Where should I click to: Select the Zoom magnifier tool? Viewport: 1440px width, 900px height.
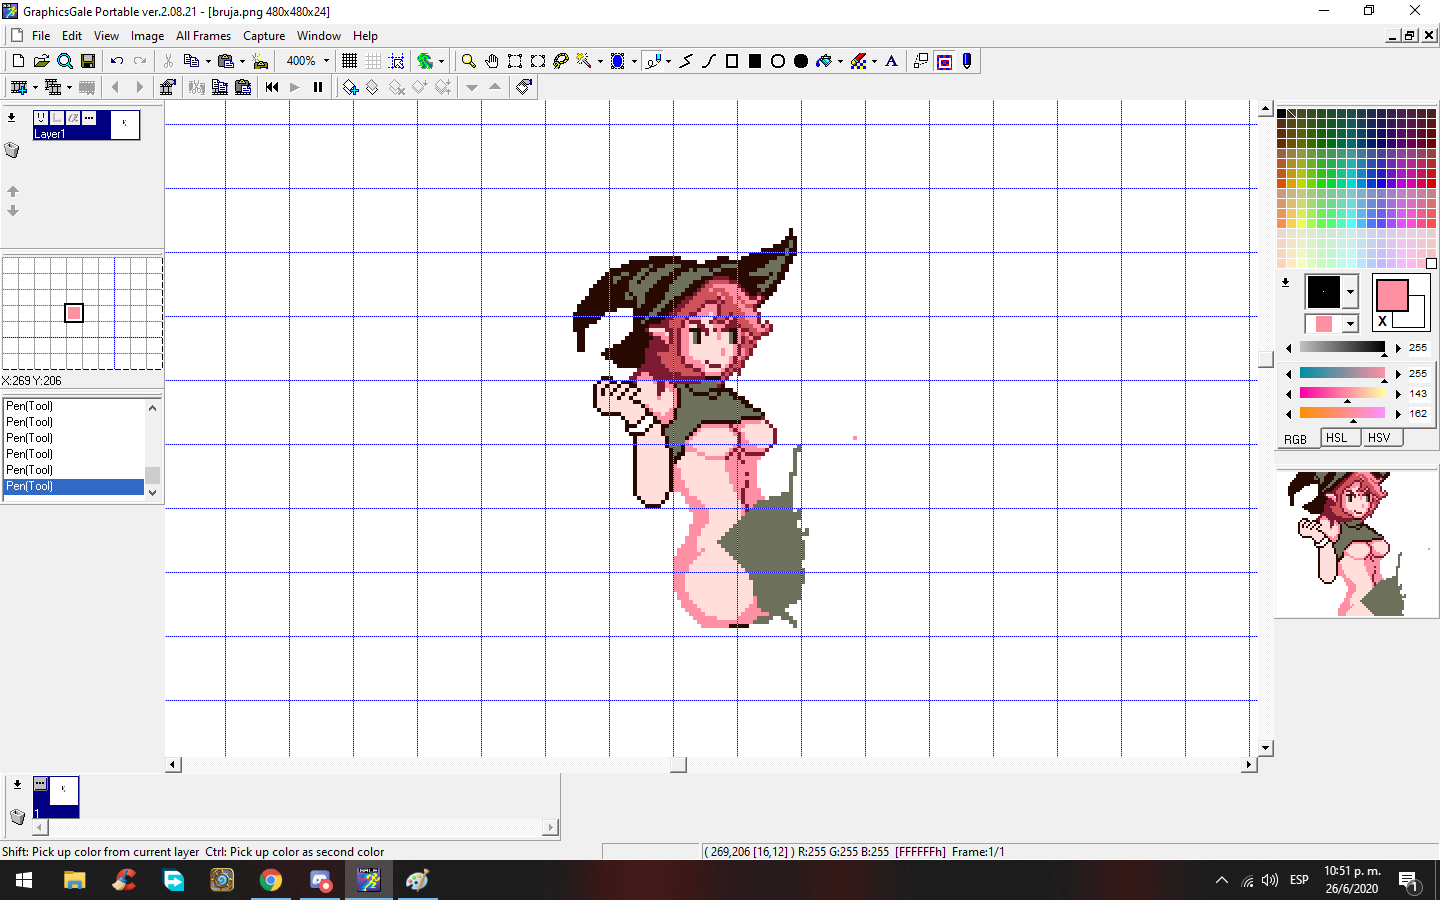click(468, 61)
